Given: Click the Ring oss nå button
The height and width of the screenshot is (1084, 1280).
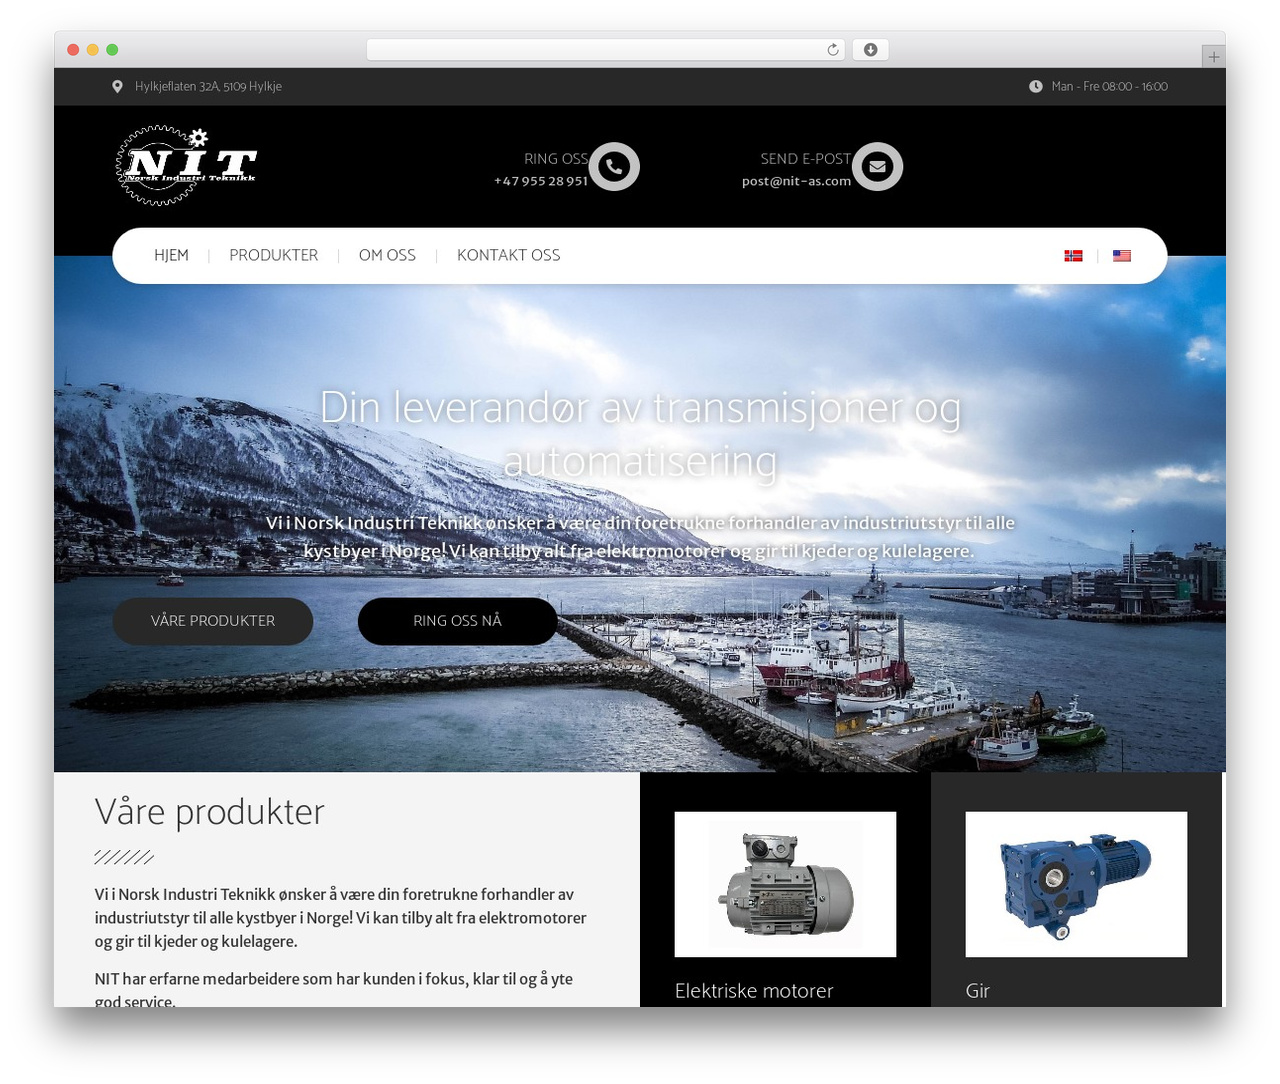Looking at the screenshot, I should click(x=458, y=621).
